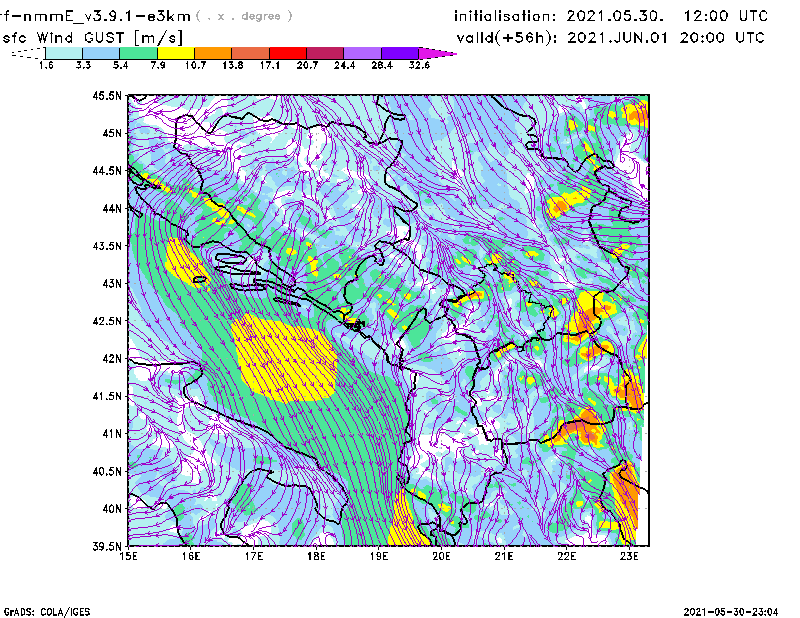Click the '( . x . degree )' label

244,16
